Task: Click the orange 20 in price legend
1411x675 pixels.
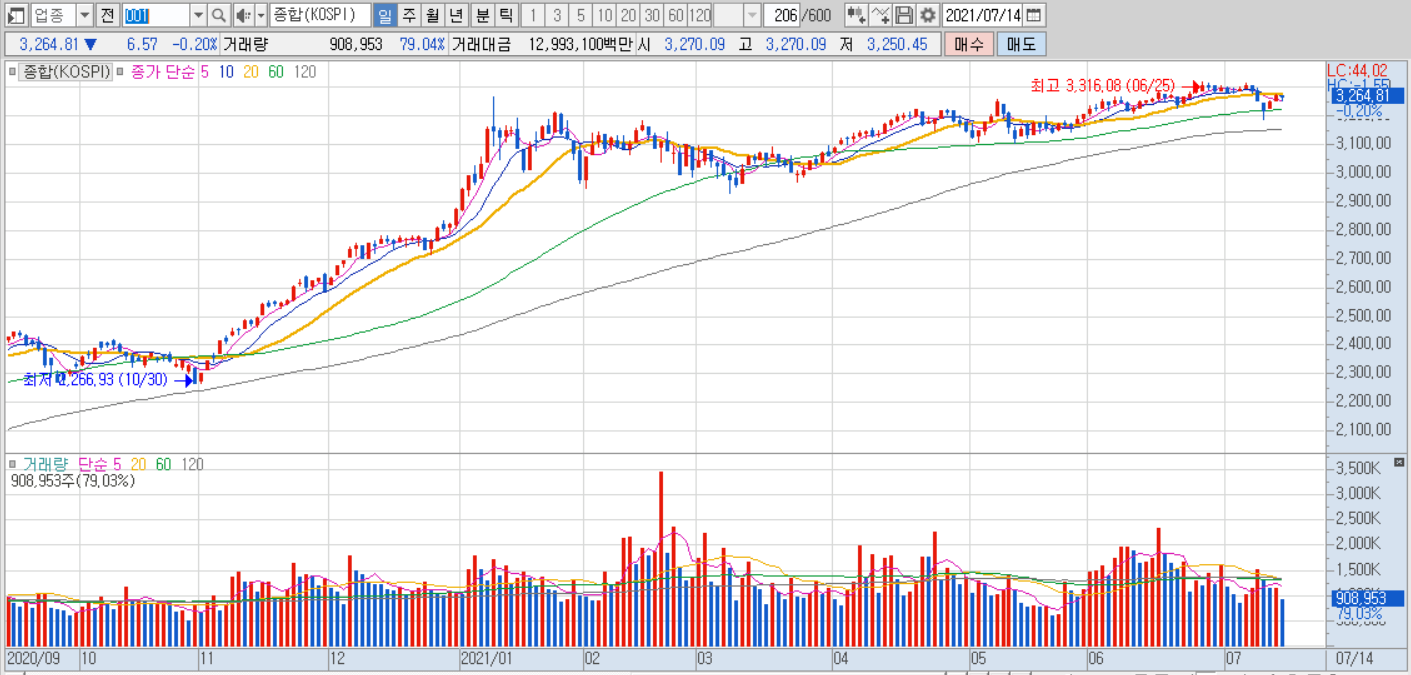Action: 250,72
